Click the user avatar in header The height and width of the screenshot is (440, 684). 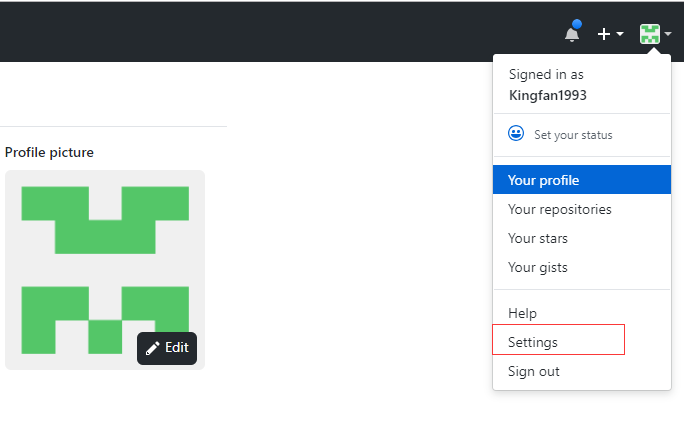(650, 34)
